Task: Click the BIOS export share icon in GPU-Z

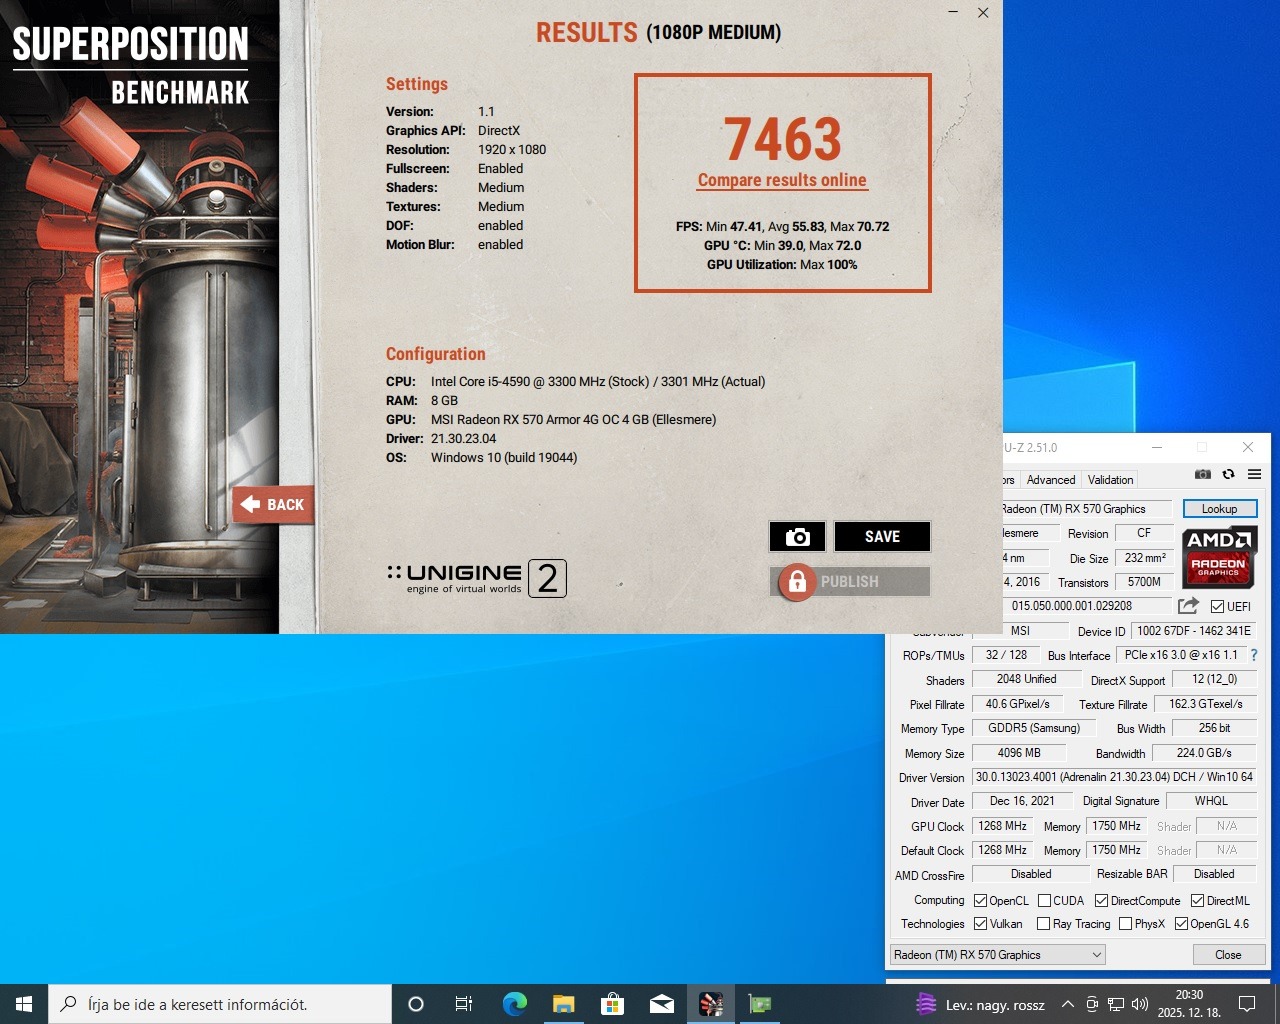Action: (1188, 606)
